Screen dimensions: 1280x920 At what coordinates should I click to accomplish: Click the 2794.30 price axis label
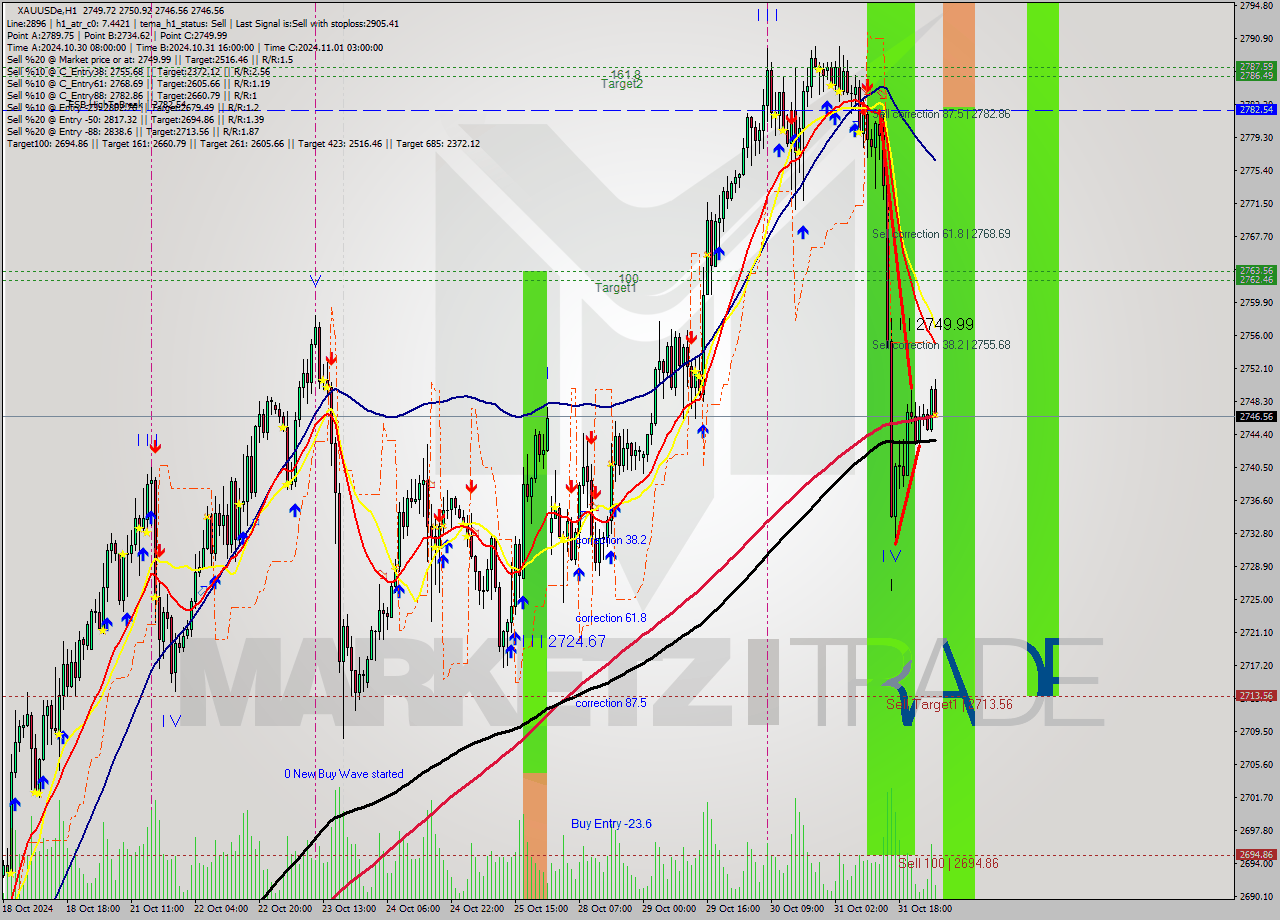(x=1256, y=6)
